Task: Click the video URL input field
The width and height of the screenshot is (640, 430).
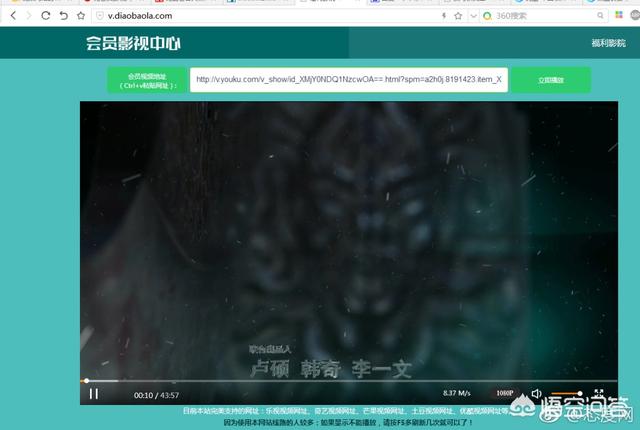Action: 350,80
